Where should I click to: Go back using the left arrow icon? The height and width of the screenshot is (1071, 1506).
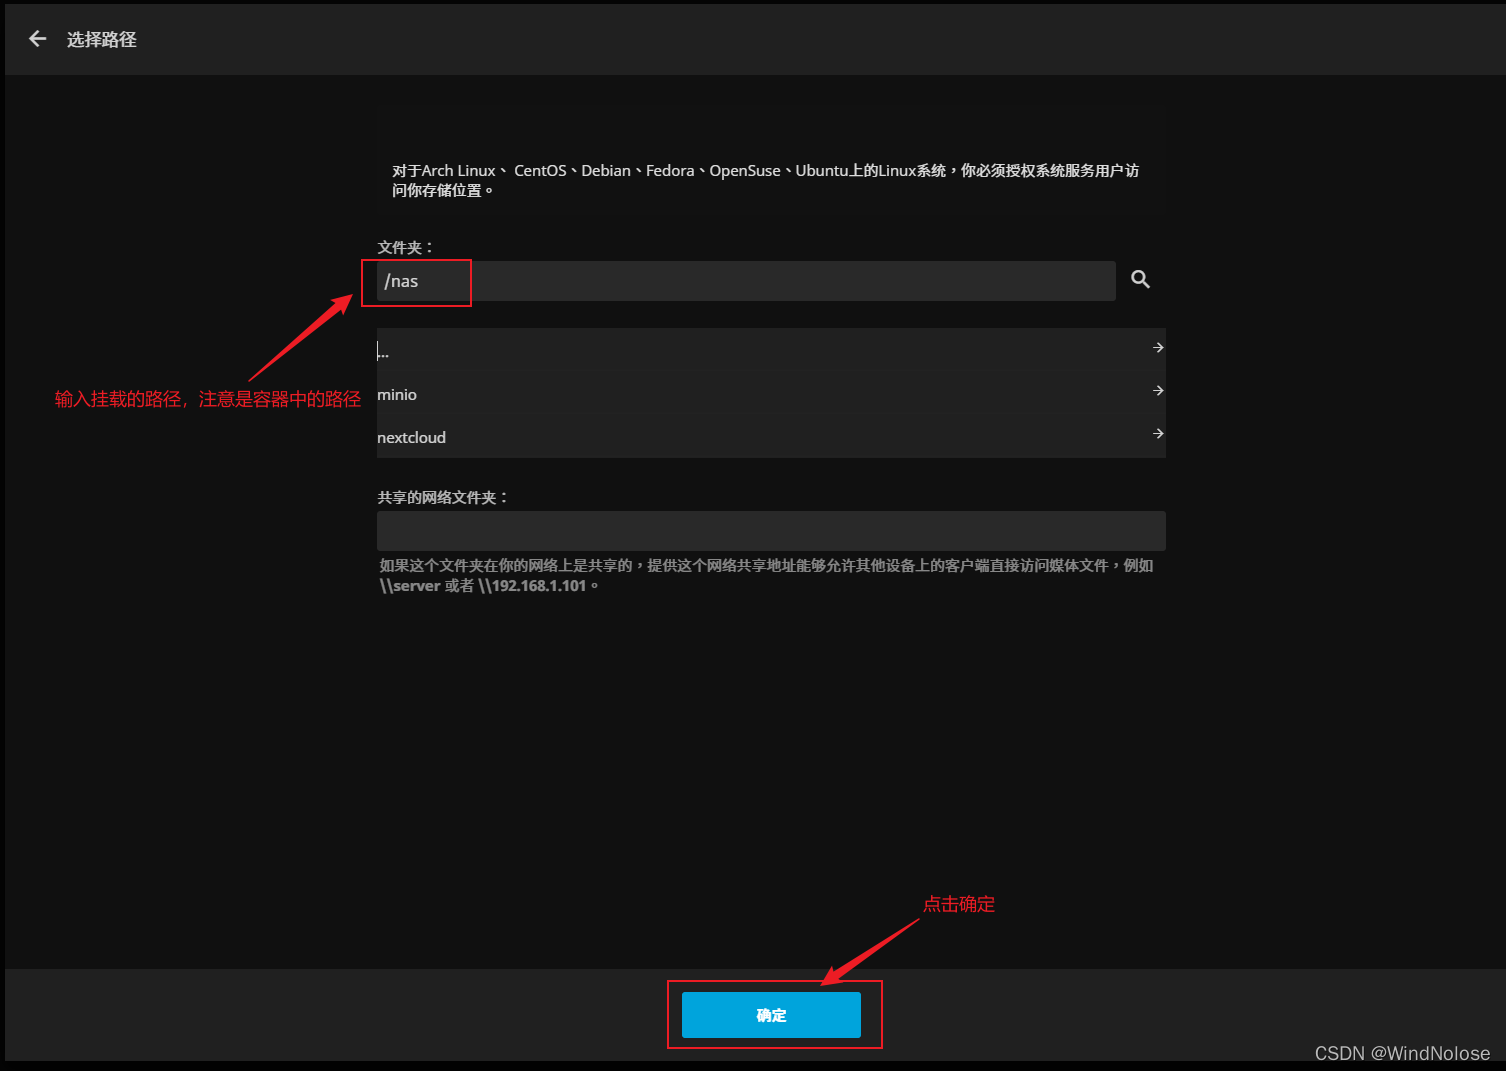pos(38,39)
